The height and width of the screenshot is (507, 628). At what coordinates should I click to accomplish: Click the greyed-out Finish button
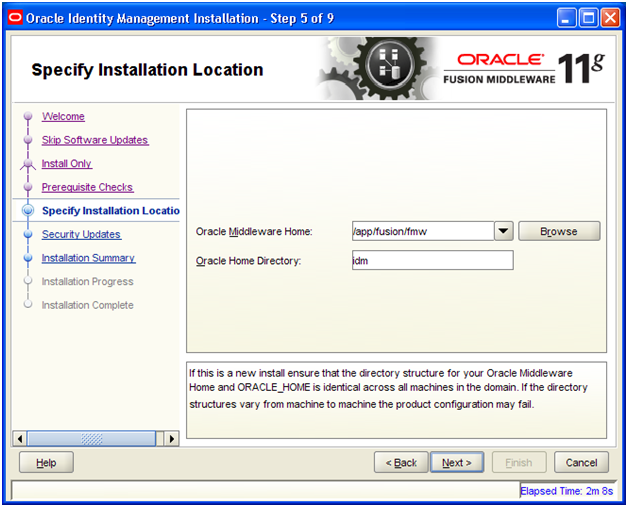click(519, 463)
